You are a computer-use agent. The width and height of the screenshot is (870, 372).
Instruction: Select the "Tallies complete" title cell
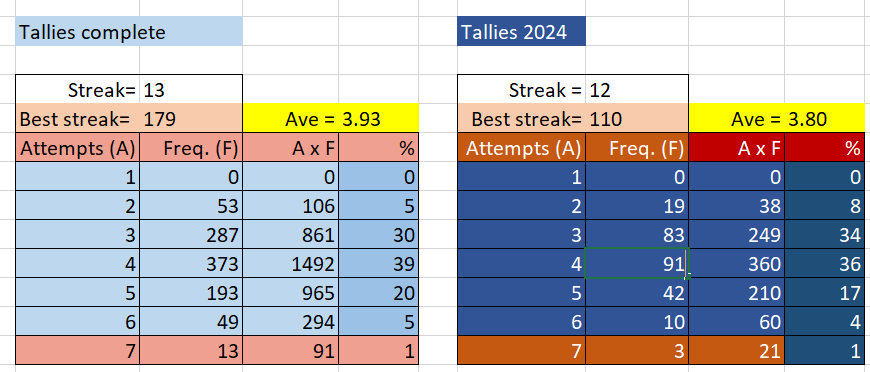pos(129,32)
